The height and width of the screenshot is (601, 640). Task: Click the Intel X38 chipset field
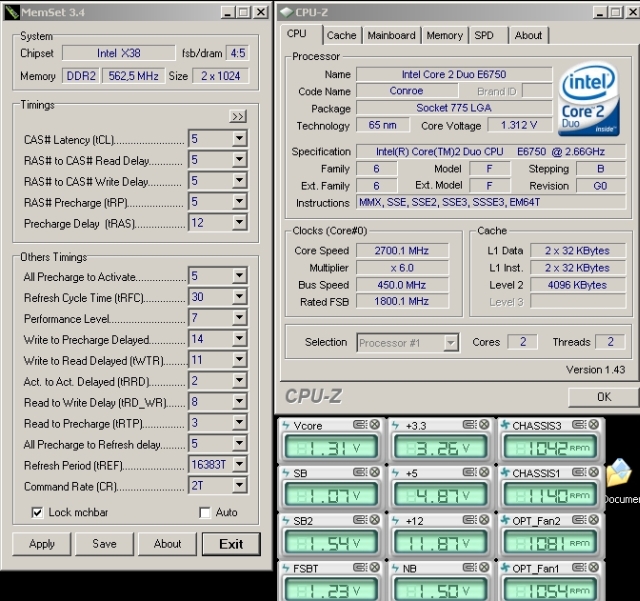(118, 53)
